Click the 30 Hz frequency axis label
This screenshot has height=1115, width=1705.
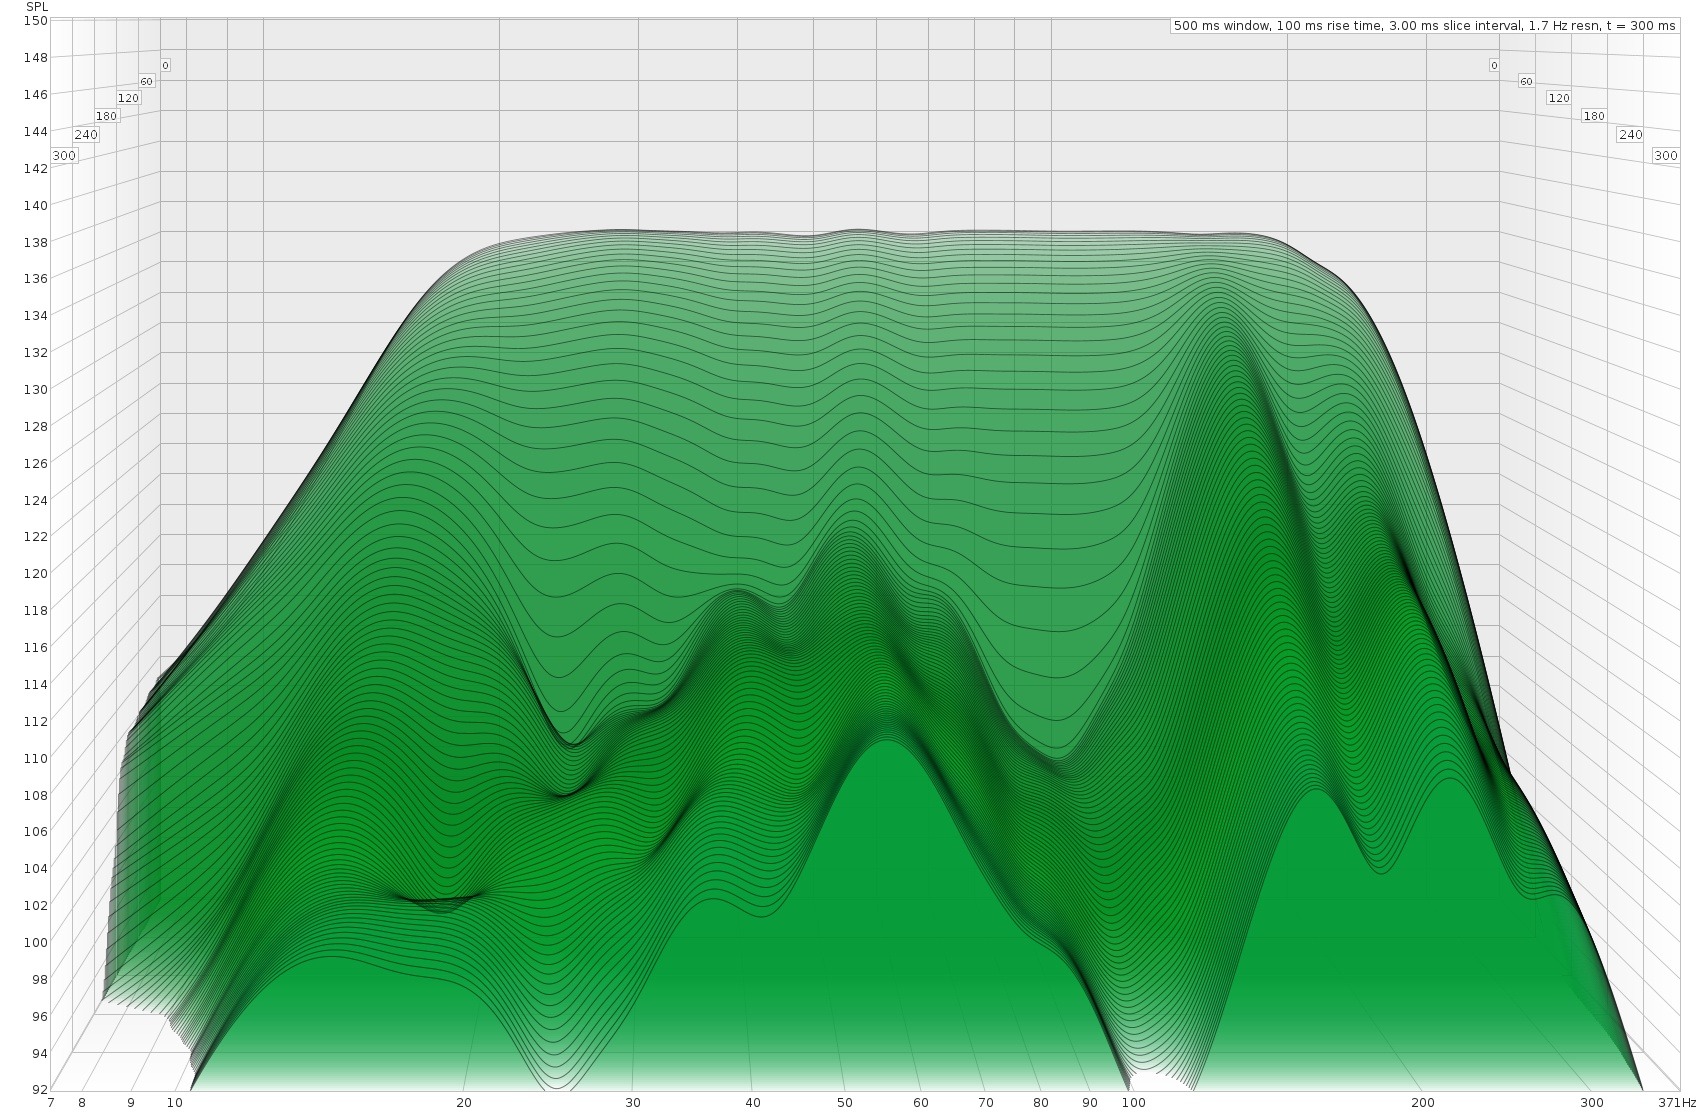coord(633,1103)
